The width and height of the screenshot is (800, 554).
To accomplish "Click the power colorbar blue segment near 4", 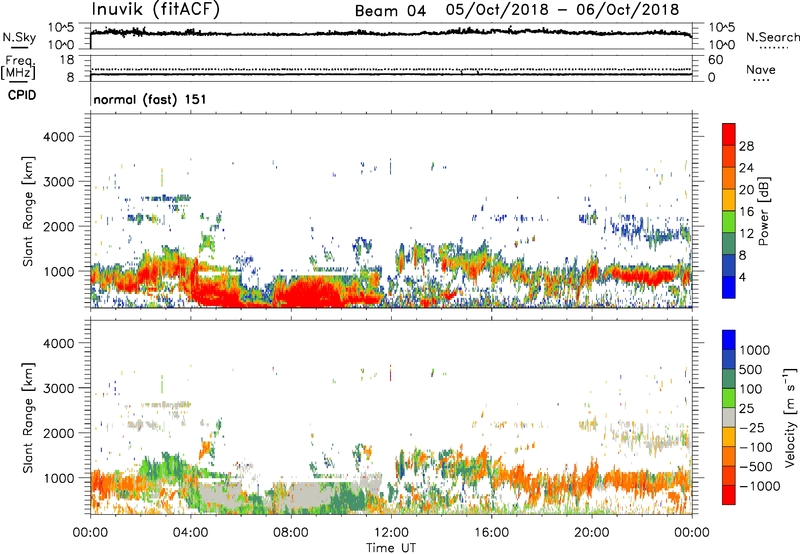I will click(x=729, y=287).
